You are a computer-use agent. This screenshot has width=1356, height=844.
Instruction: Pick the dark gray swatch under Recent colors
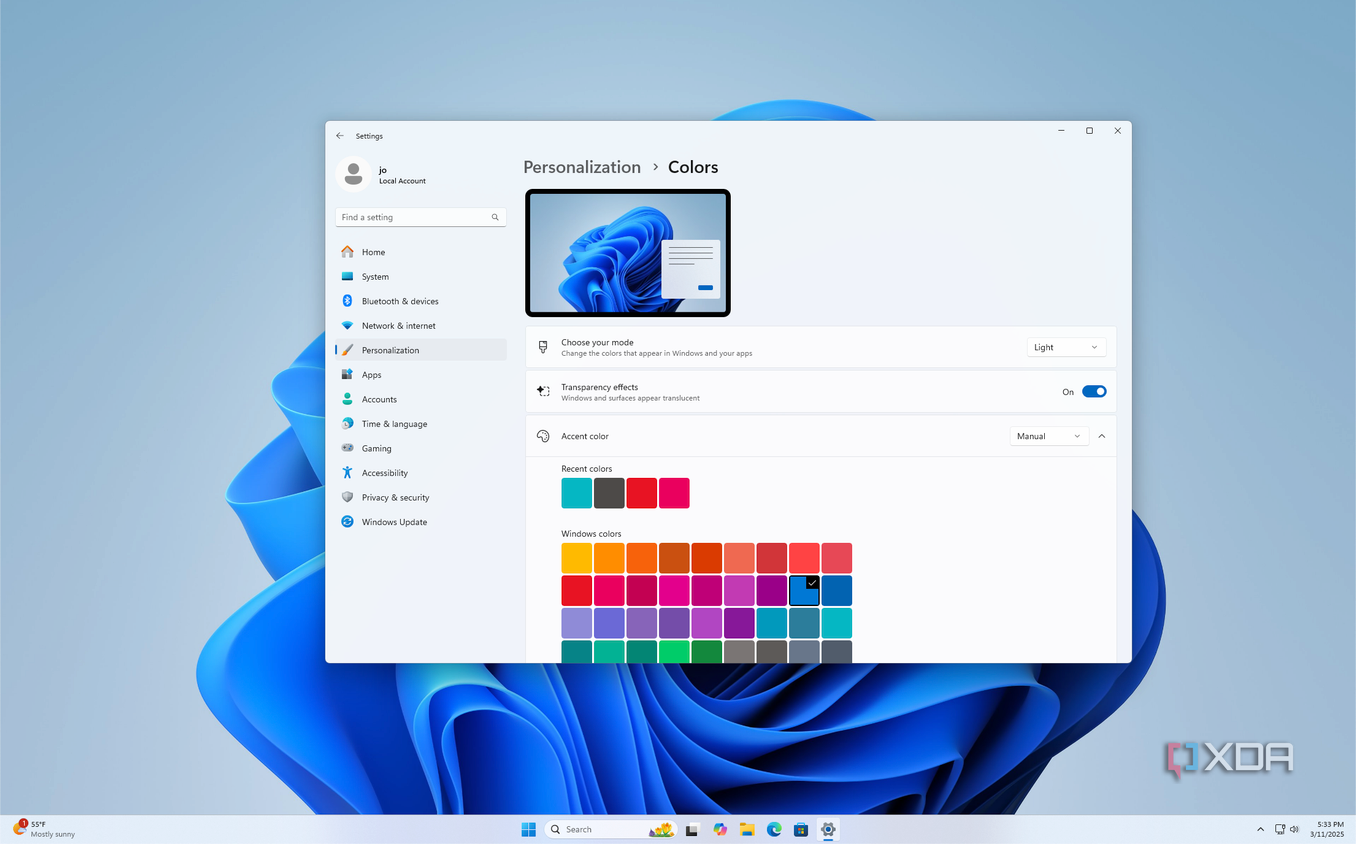click(609, 493)
